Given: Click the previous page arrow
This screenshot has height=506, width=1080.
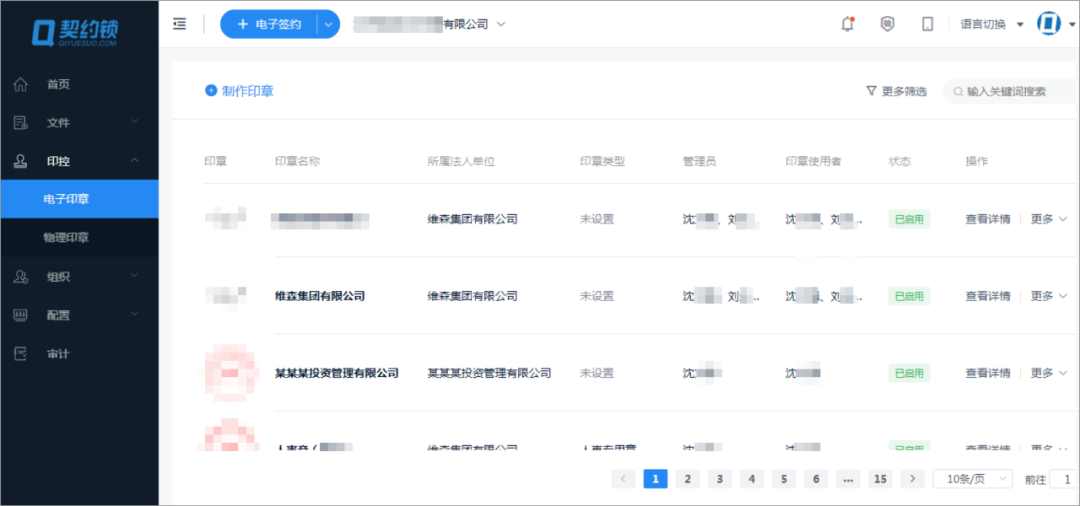Looking at the screenshot, I should tap(623, 478).
